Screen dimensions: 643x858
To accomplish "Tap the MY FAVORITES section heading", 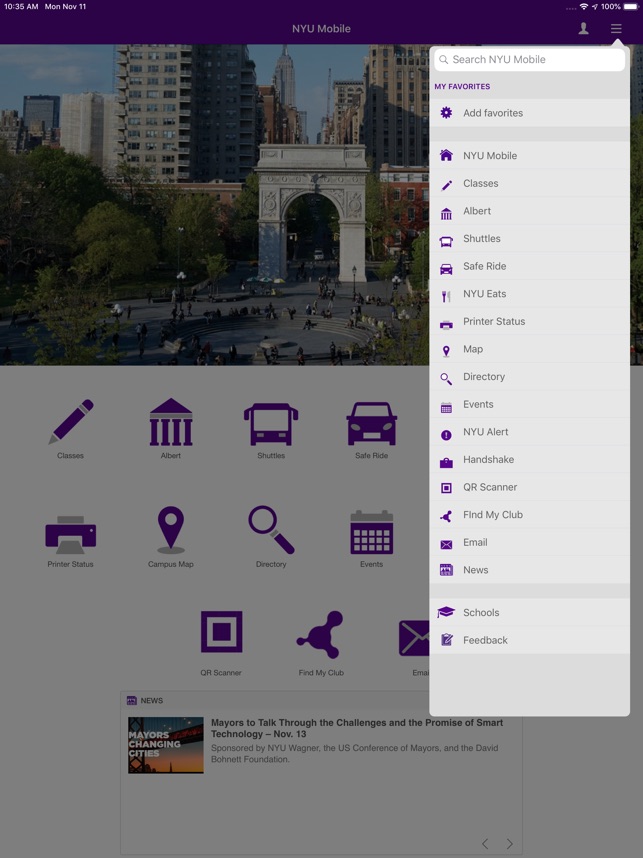I will (x=462, y=86).
